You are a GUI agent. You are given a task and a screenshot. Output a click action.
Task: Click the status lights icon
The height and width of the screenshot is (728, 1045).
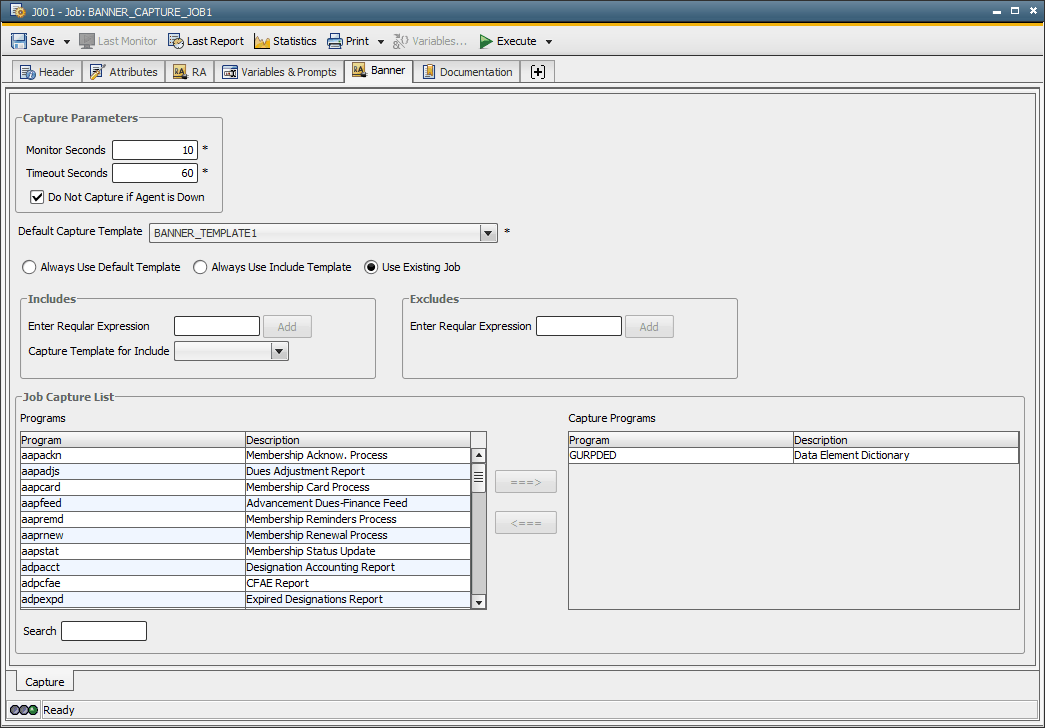pos(23,710)
